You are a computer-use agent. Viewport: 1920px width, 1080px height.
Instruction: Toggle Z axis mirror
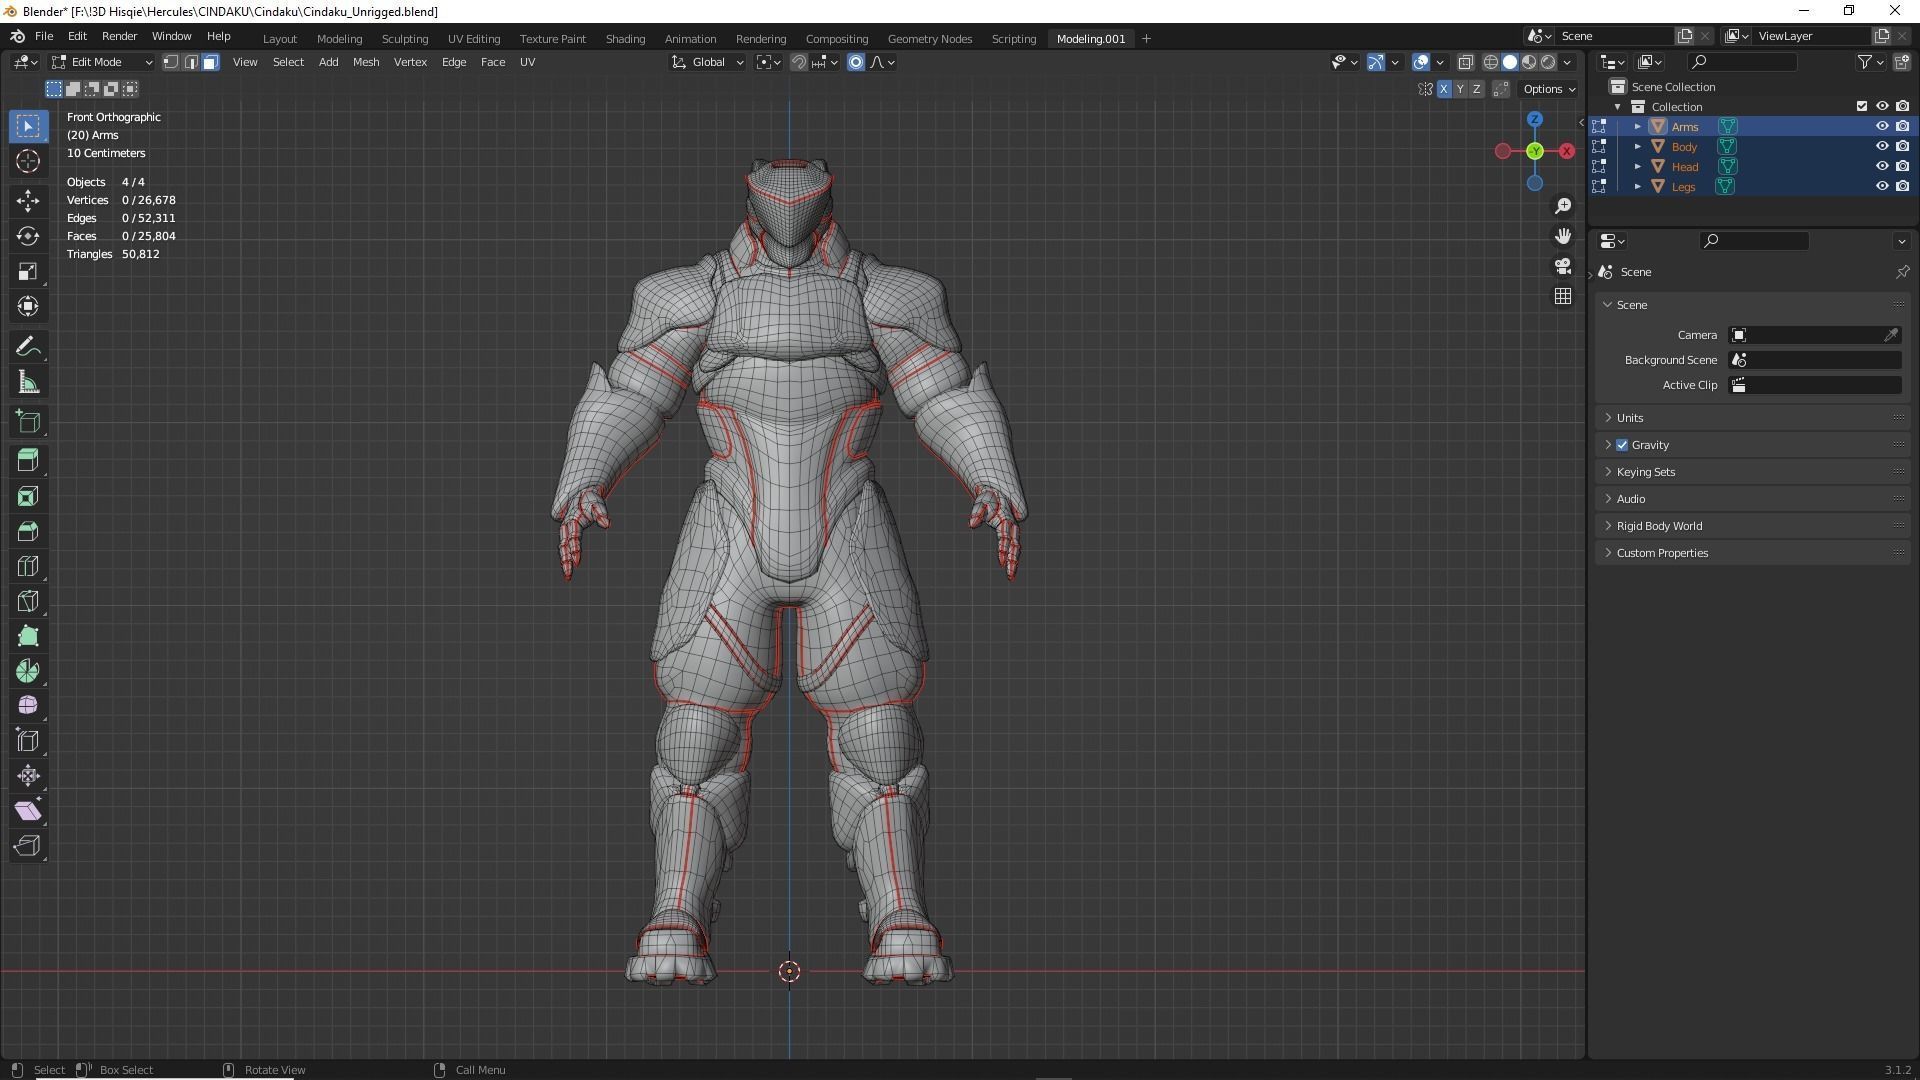pos(1477,89)
